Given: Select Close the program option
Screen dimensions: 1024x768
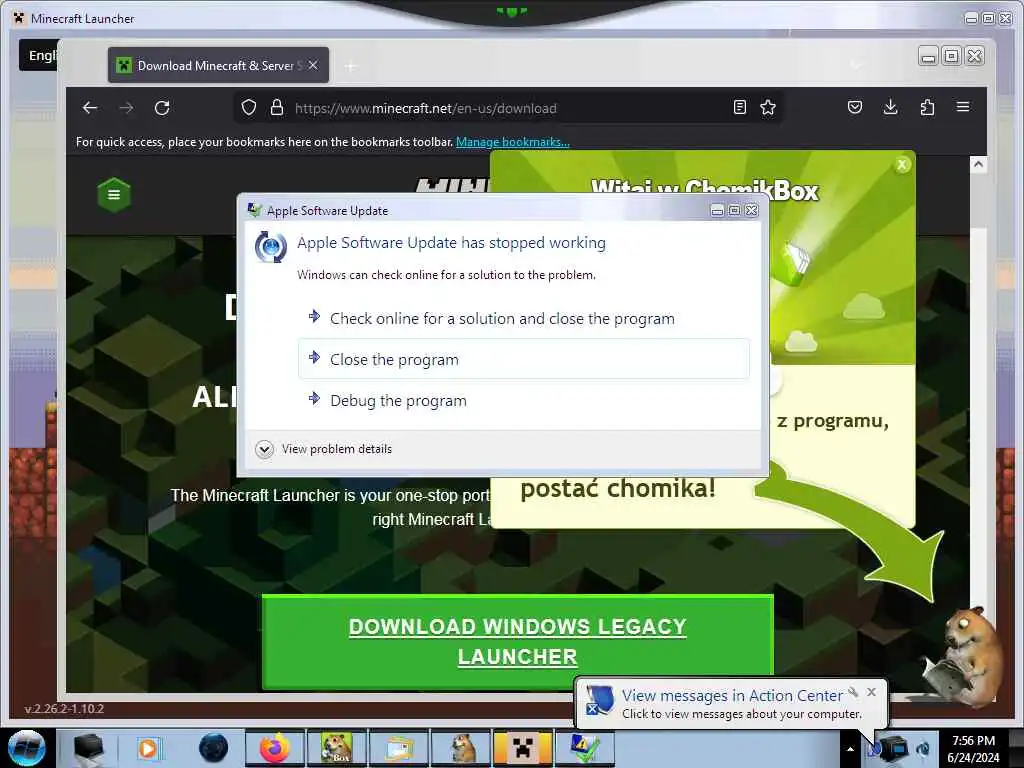Looking at the screenshot, I should point(524,359).
